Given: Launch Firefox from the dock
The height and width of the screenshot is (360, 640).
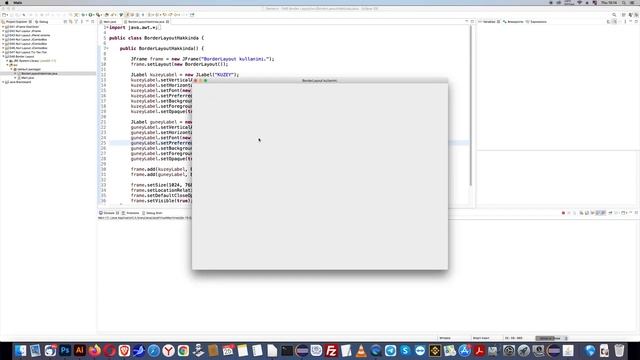Looking at the screenshot, I should (95, 351).
